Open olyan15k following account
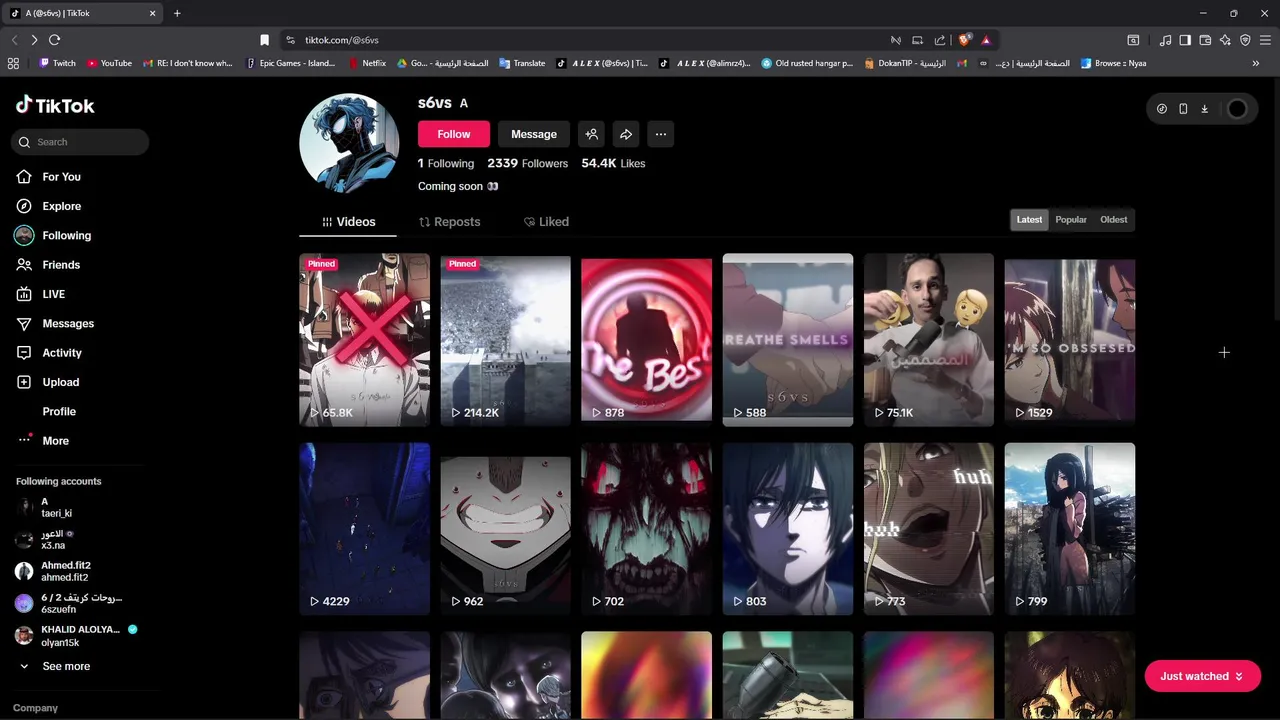This screenshot has width=1280, height=720. pos(76,636)
